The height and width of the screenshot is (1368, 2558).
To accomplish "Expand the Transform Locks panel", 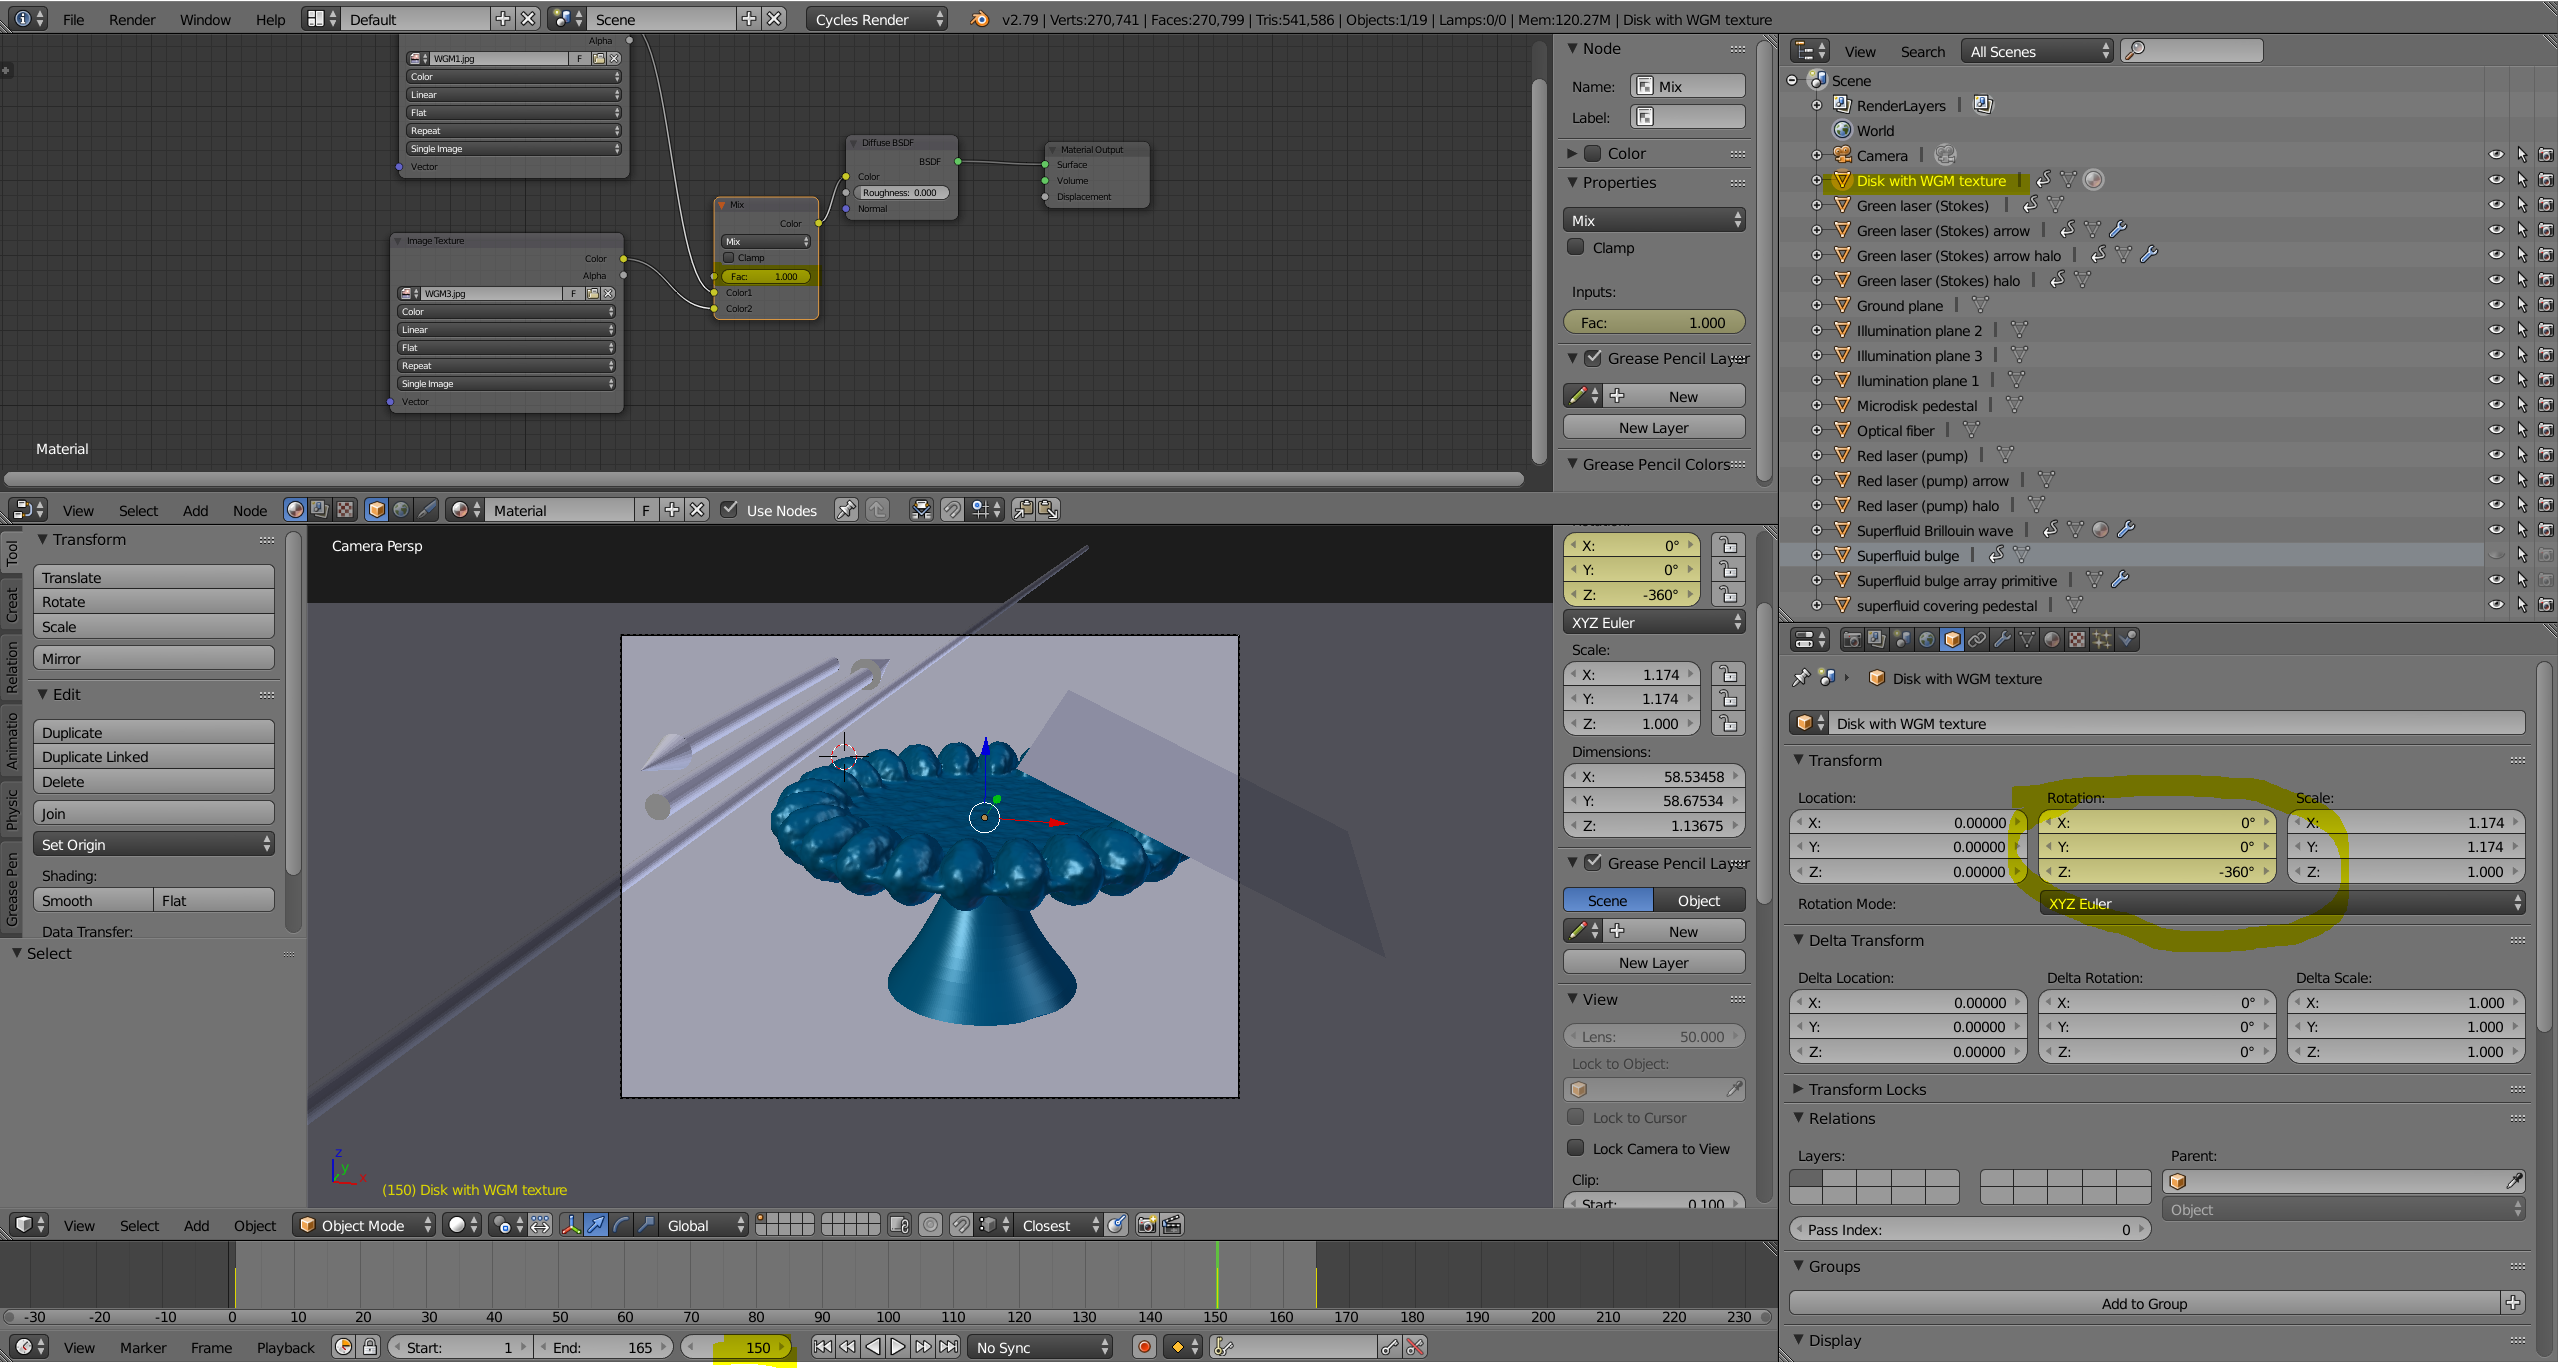I will click(1866, 1089).
